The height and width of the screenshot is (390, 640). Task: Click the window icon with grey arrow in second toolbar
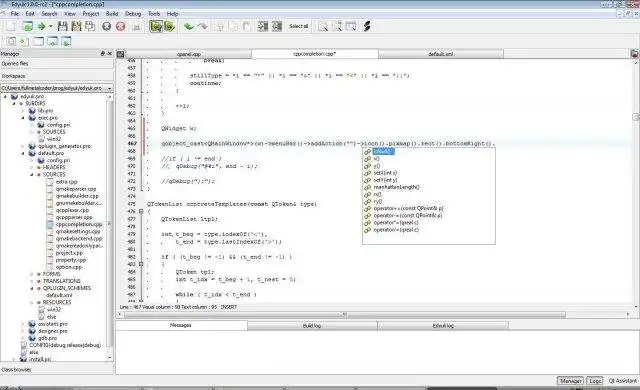[x=52, y=41]
